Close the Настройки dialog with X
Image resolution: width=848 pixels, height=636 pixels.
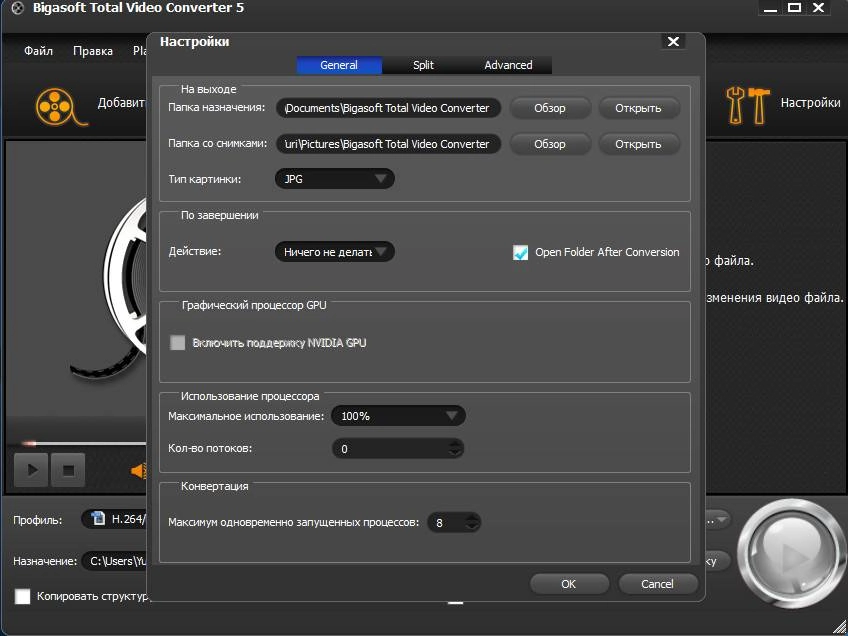click(x=673, y=42)
